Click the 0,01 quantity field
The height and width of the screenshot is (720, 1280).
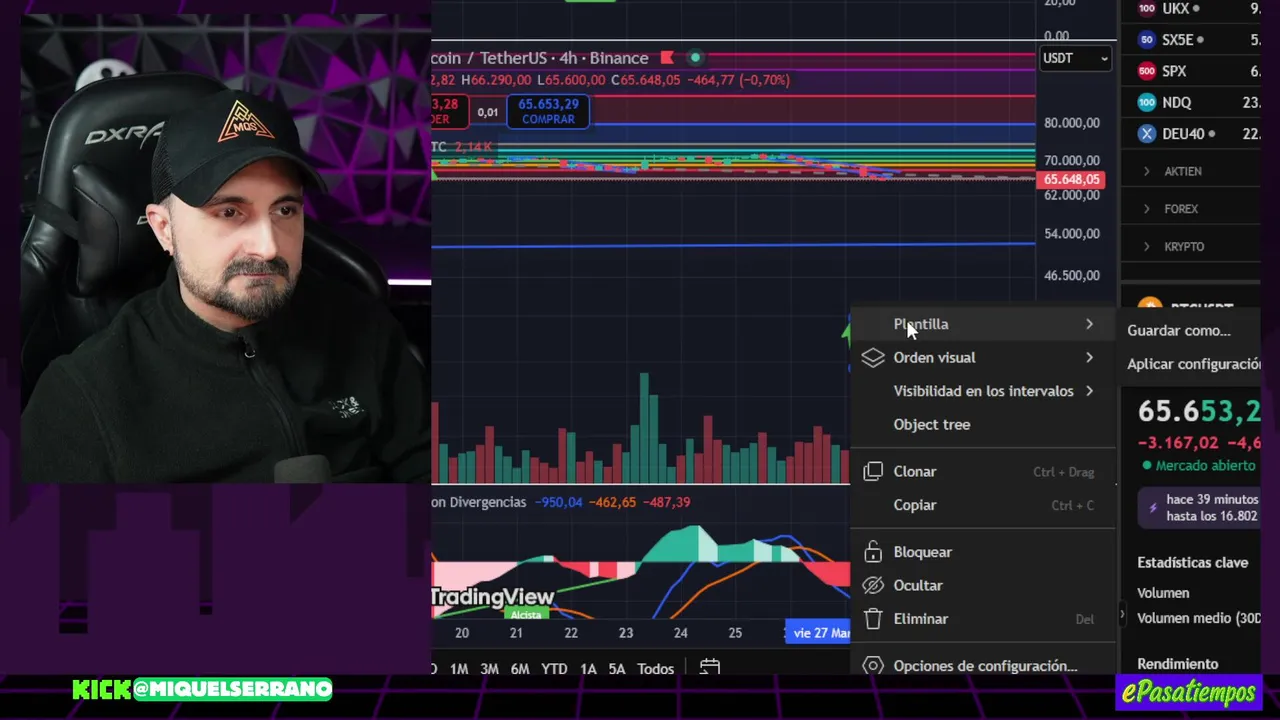click(487, 112)
